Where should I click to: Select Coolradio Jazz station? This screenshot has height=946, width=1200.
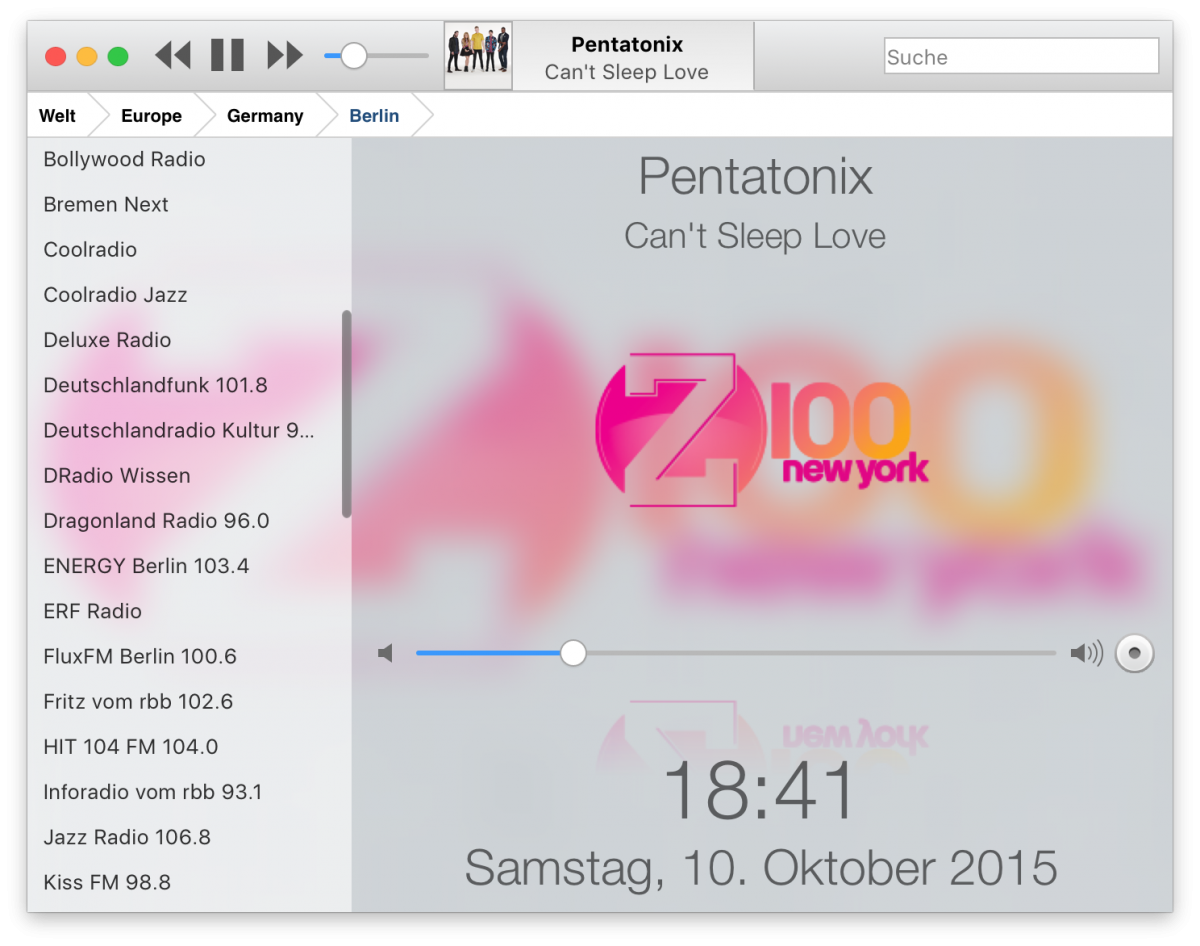point(189,295)
